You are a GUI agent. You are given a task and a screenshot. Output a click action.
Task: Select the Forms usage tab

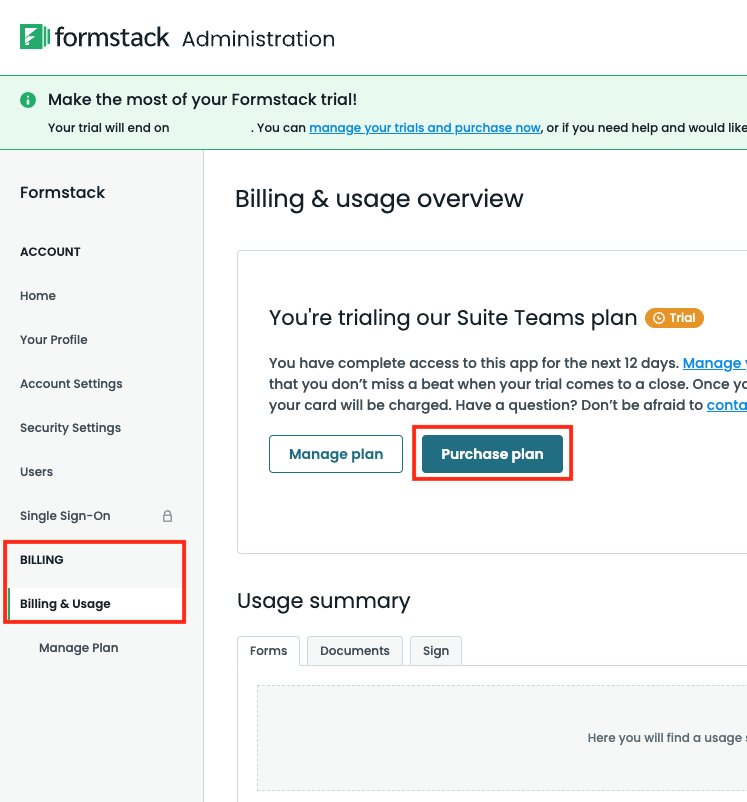268,651
